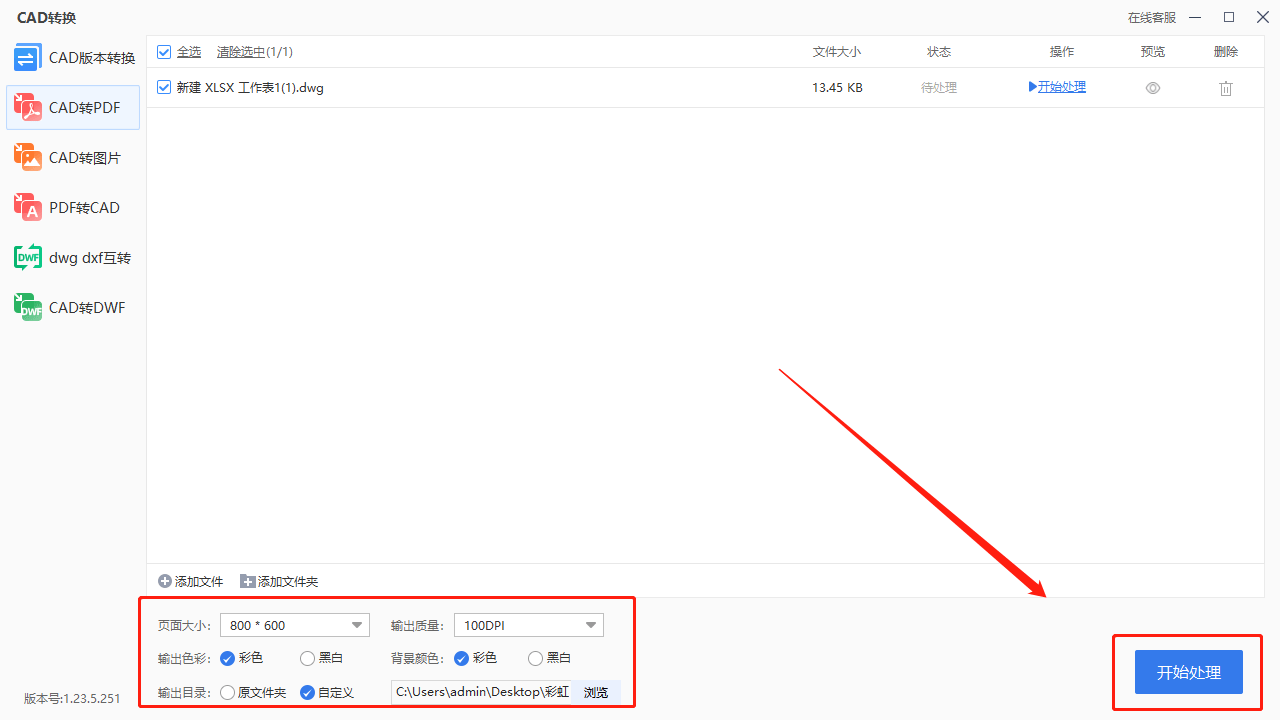Click the 13.45 KB file size value
1280x720 pixels.
[837, 88]
